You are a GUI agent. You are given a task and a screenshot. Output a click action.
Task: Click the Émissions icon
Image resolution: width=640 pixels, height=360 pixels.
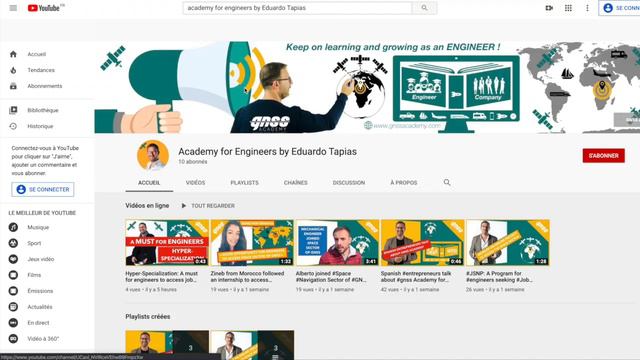[x=13, y=291]
